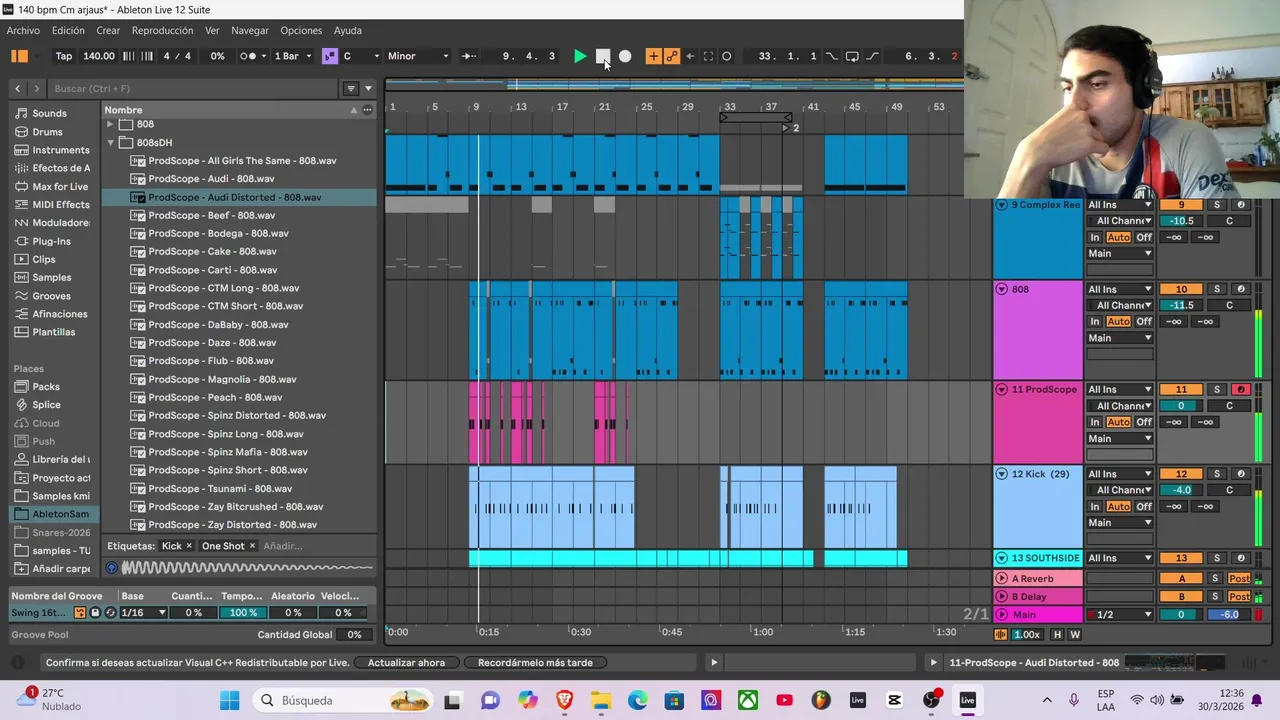Click the 140.00 tempo field
Image resolution: width=1280 pixels, height=720 pixels.
[98, 56]
